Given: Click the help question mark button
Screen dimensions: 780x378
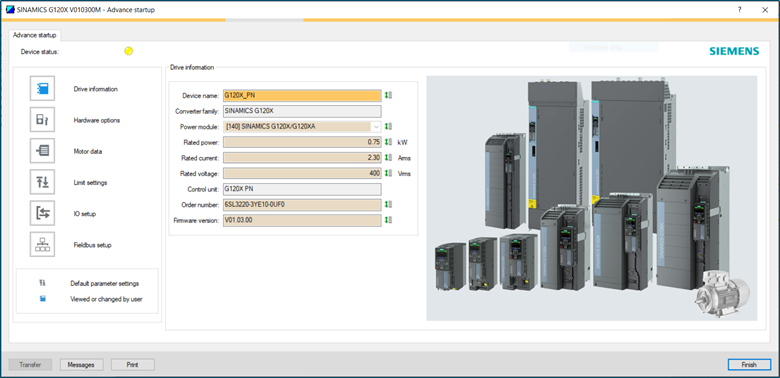Looking at the screenshot, I should 740,9.
